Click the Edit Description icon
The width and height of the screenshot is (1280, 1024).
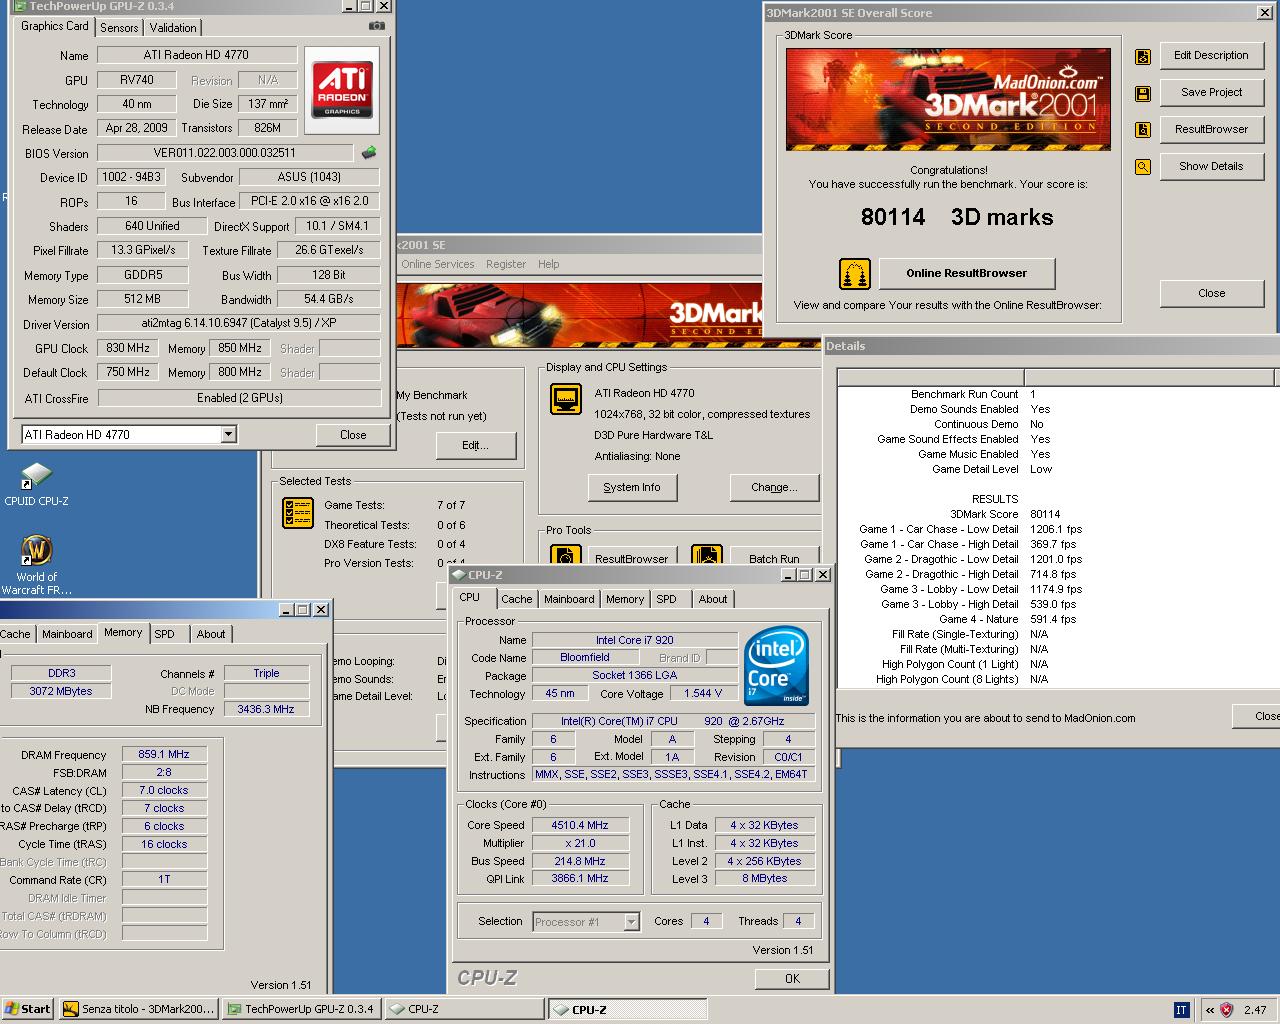(1143, 57)
